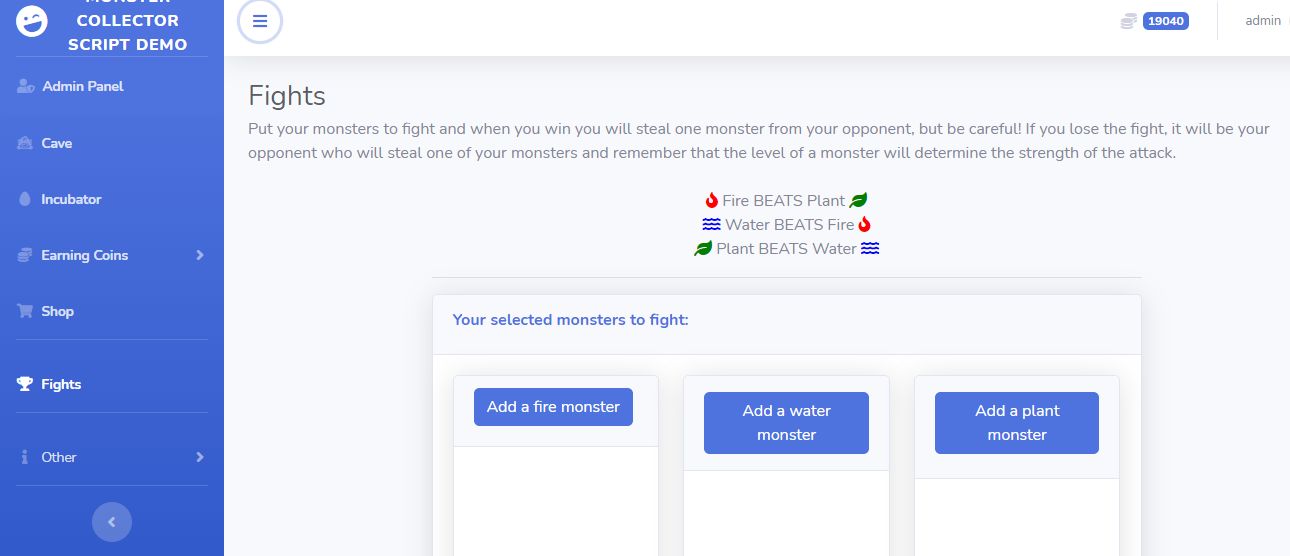Click Add a water monster button
1290x556 pixels.
(x=786, y=423)
